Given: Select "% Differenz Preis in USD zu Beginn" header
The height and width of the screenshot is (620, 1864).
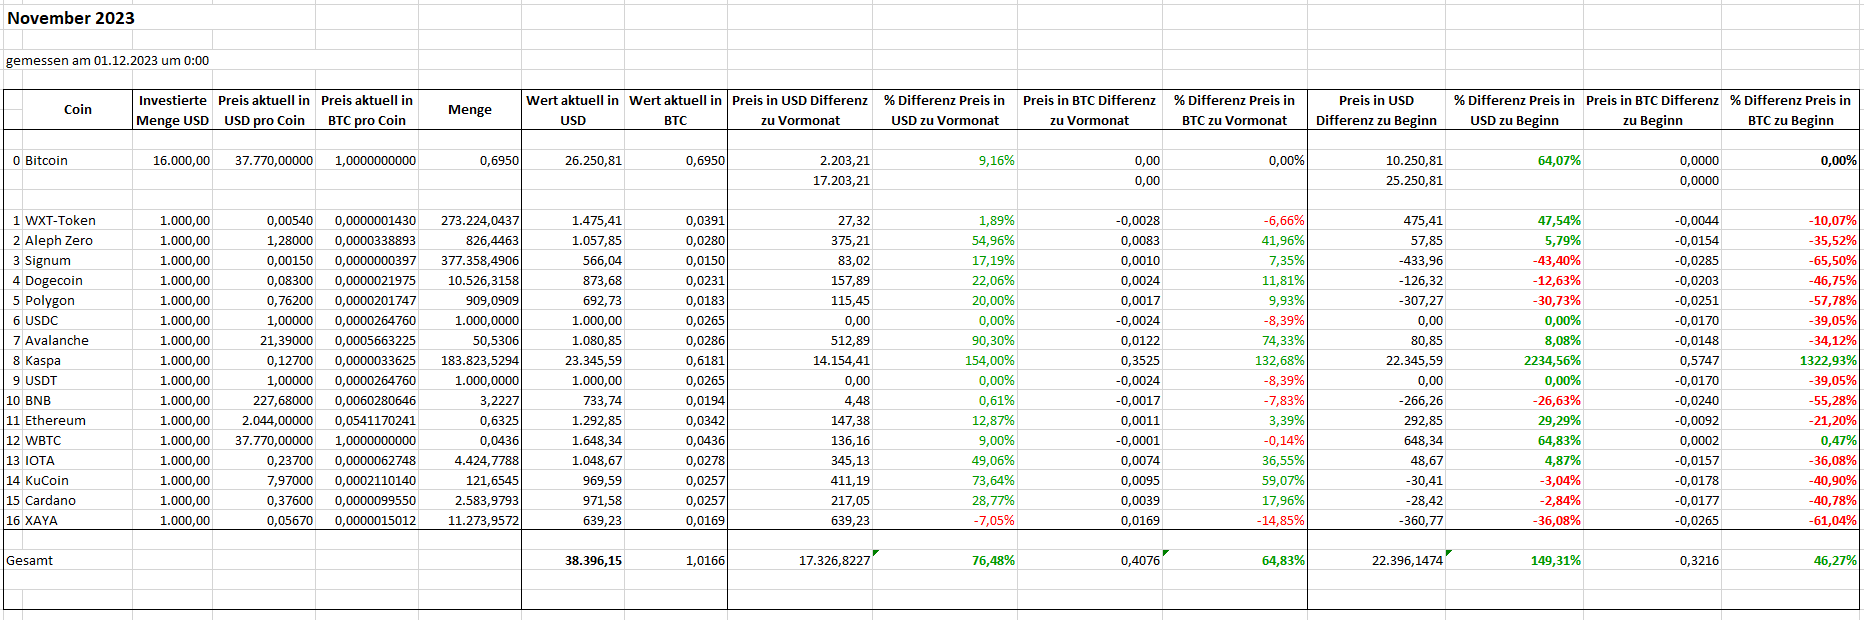Looking at the screenshot, I should coord(1514,110).
